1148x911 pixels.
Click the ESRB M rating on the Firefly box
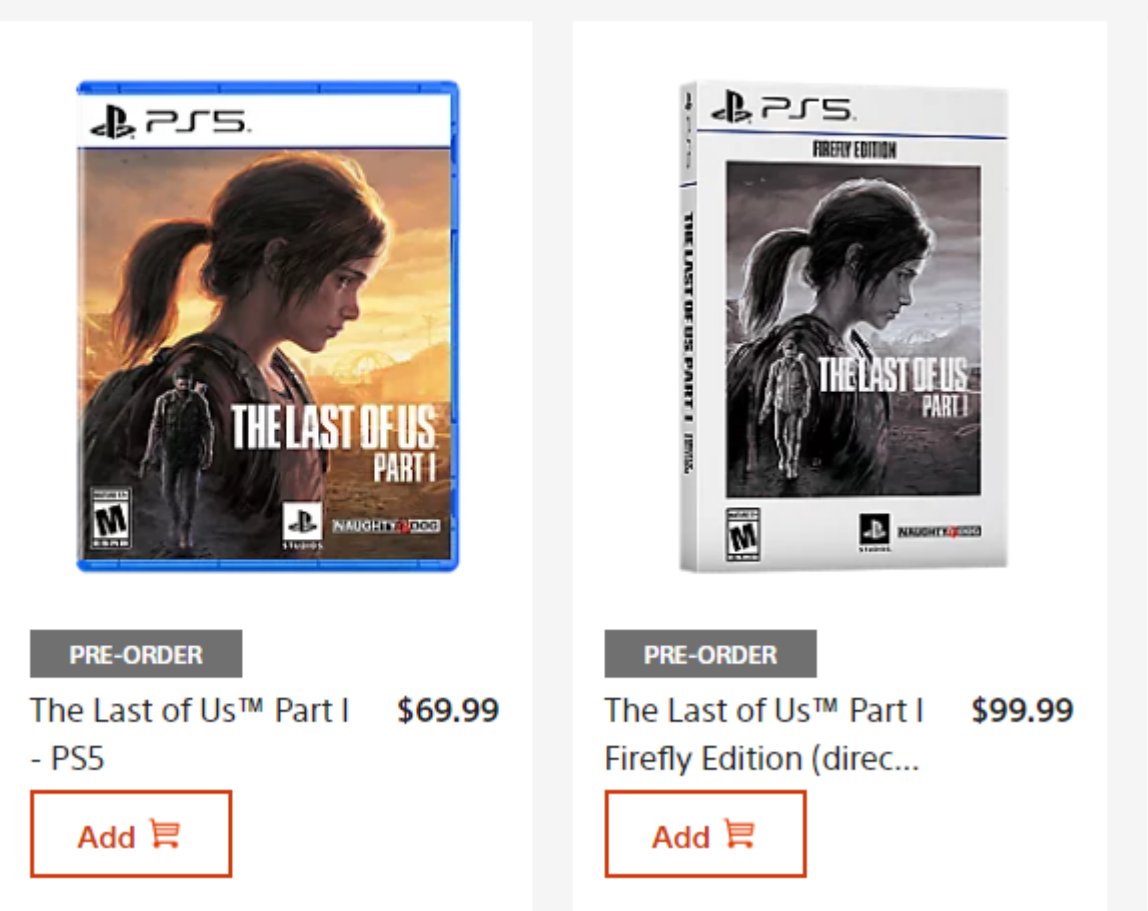[x=742, y=535]
